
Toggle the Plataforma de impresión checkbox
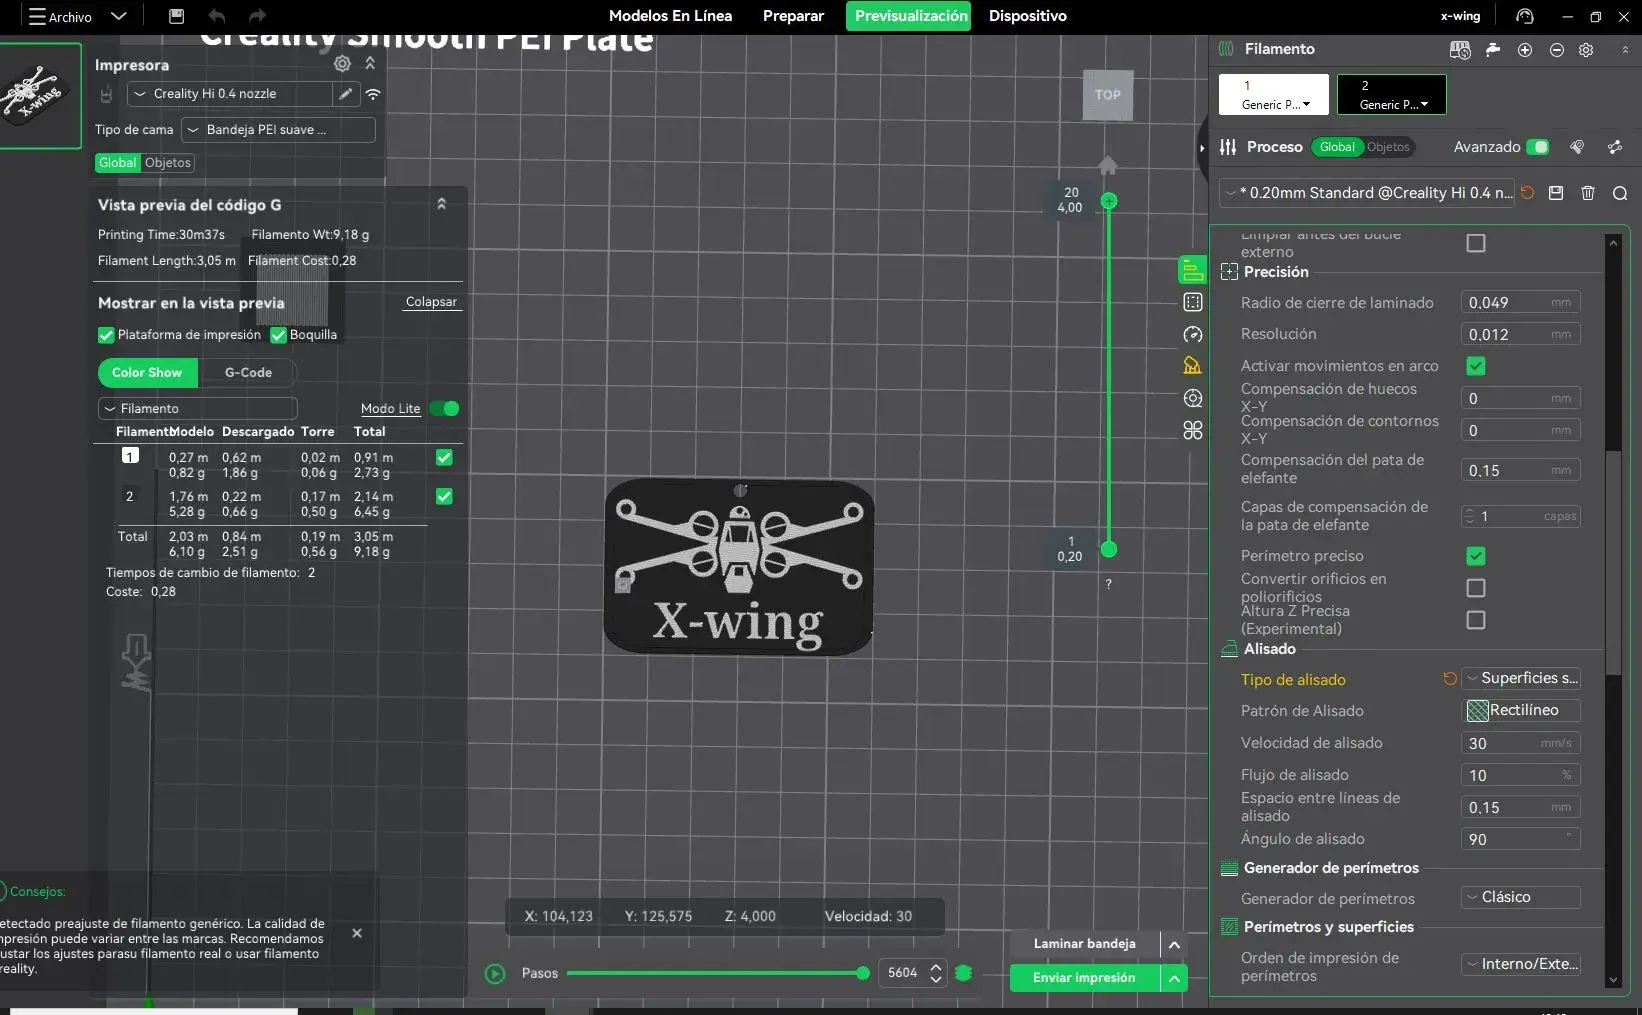[x=106, y=335]
